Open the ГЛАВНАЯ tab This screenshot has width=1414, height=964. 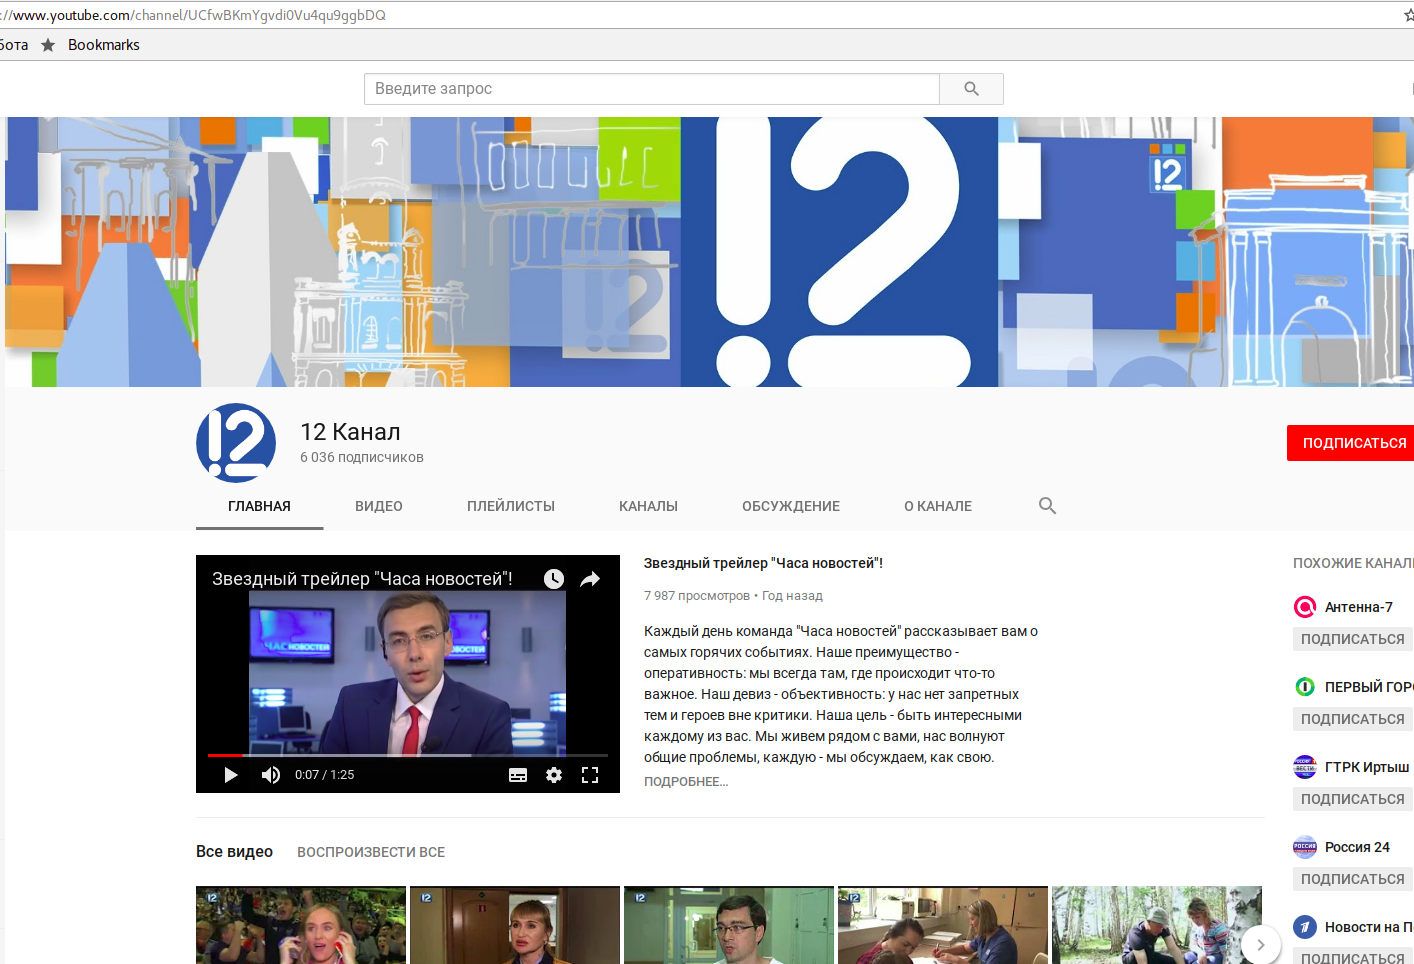[x=259, y=506]
